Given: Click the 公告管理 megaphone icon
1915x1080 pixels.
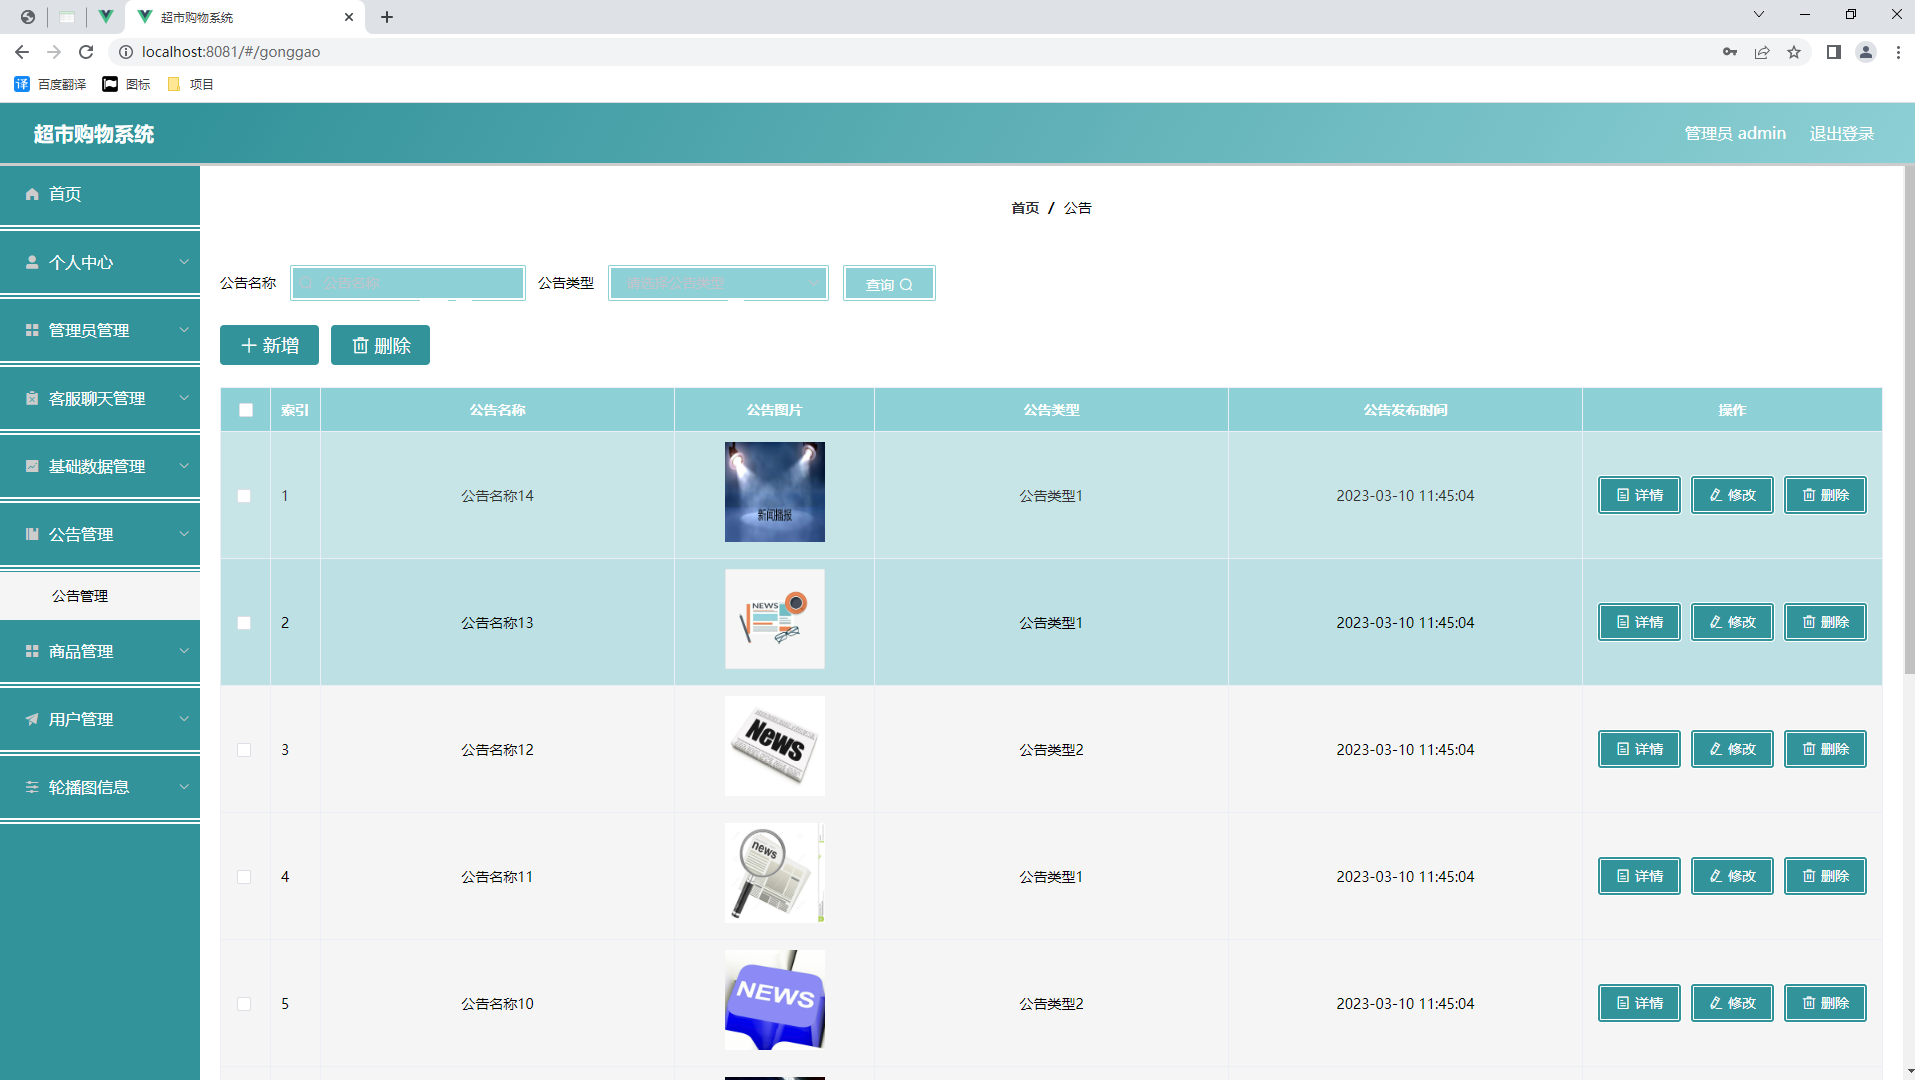Looking at the screenshot, I should [x=31, y=533].
